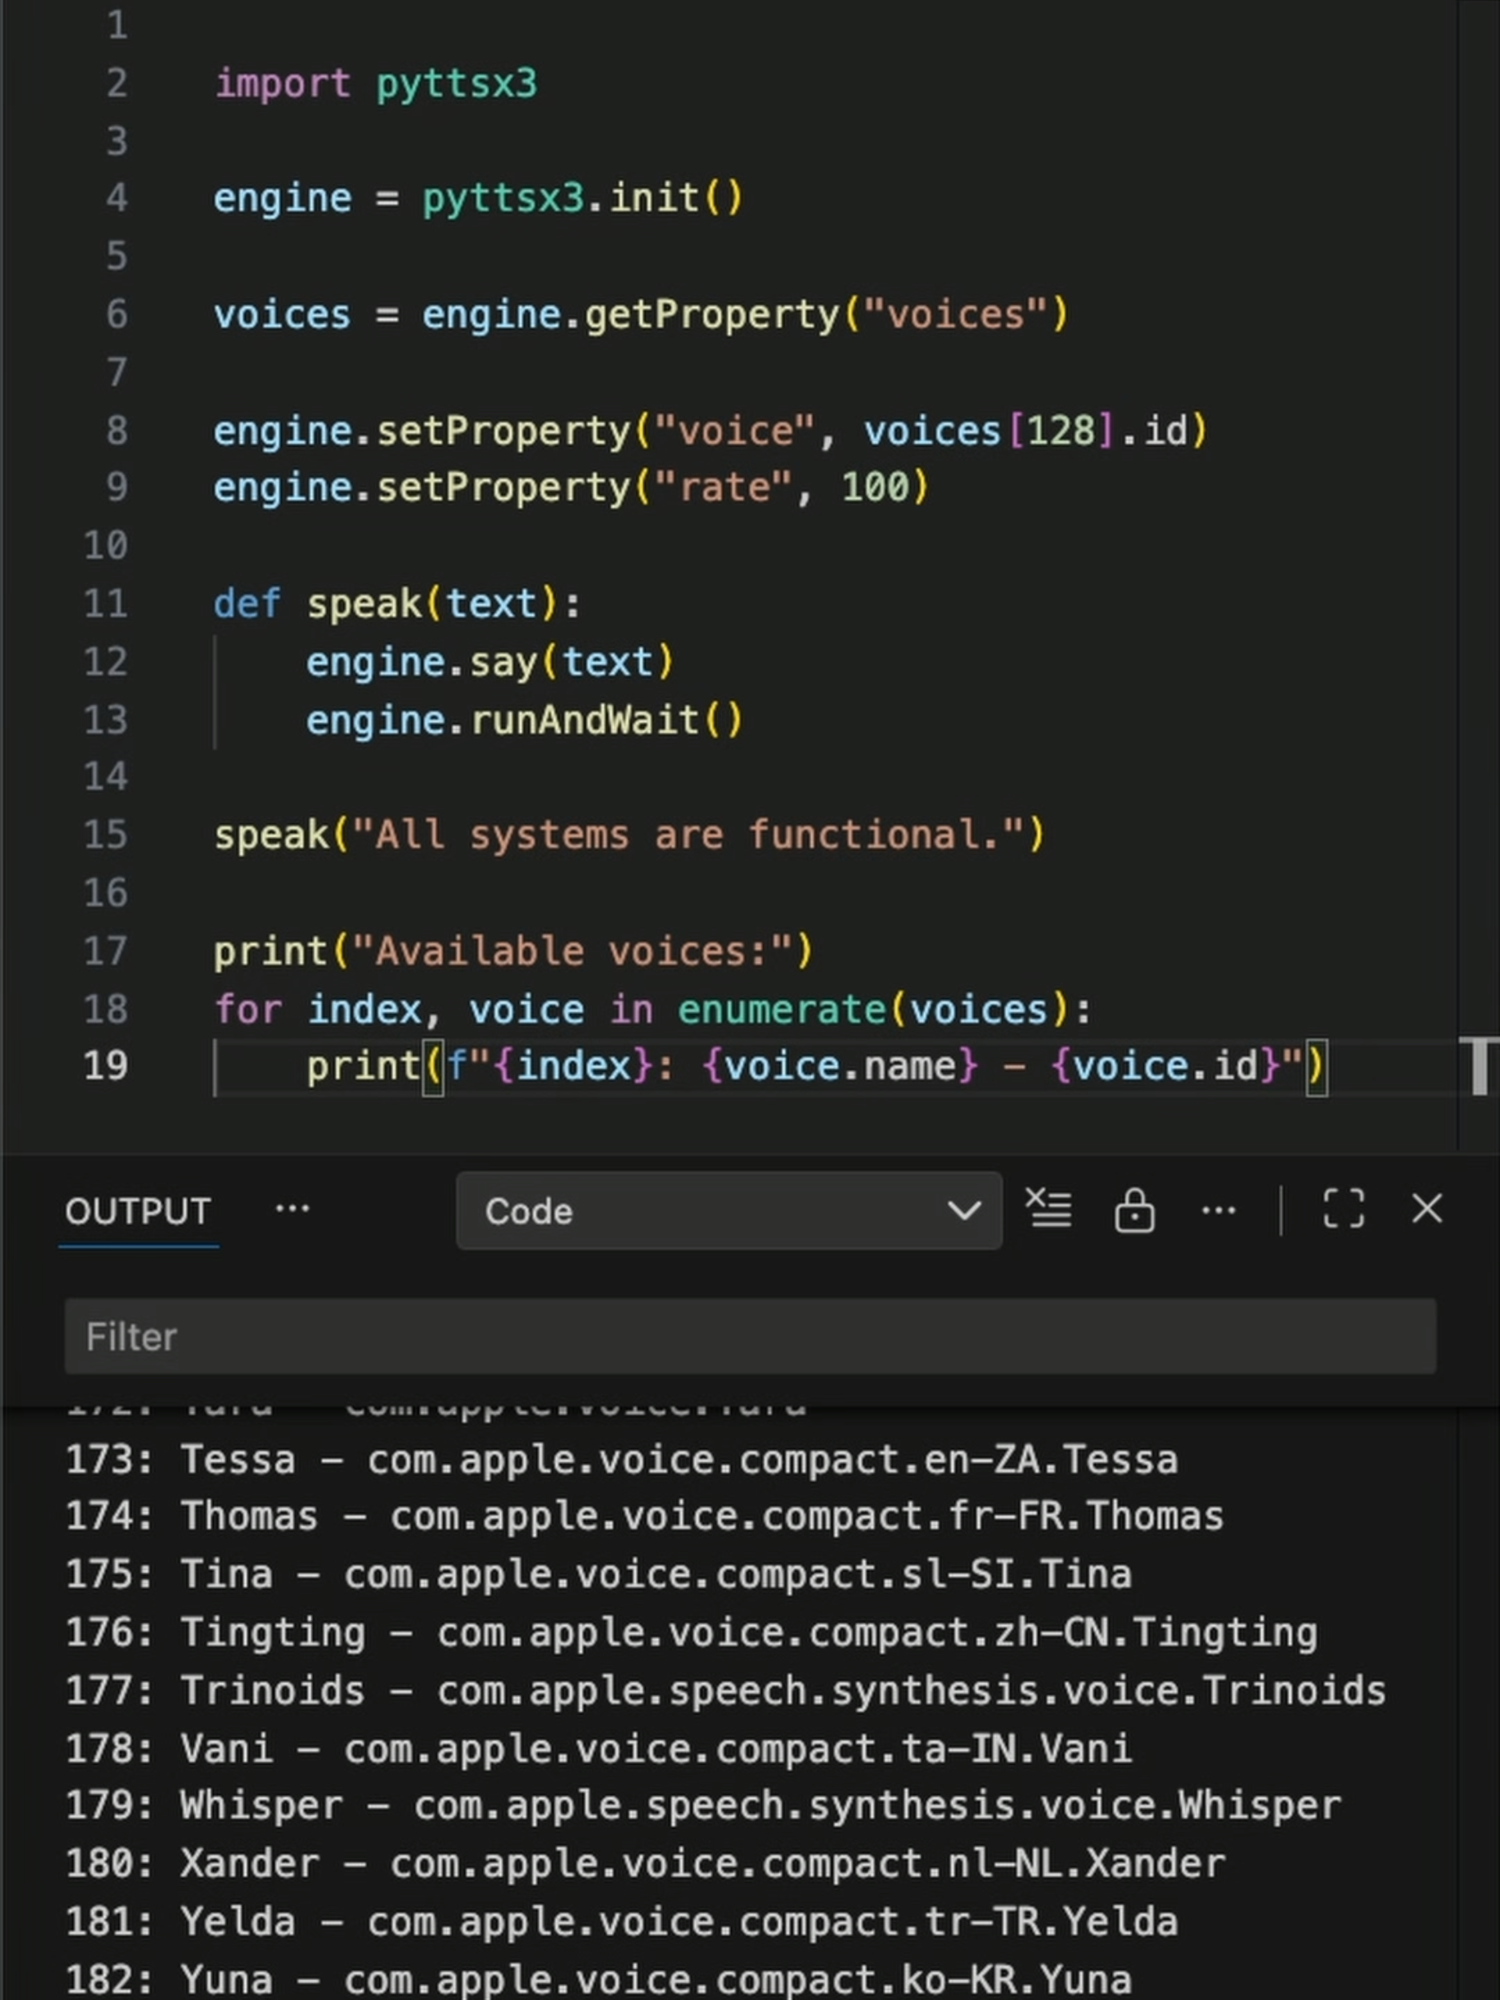Click the editor overview ruler marker
The height and width of the screenshot is (2000, 1500).
(1481, 1067)
